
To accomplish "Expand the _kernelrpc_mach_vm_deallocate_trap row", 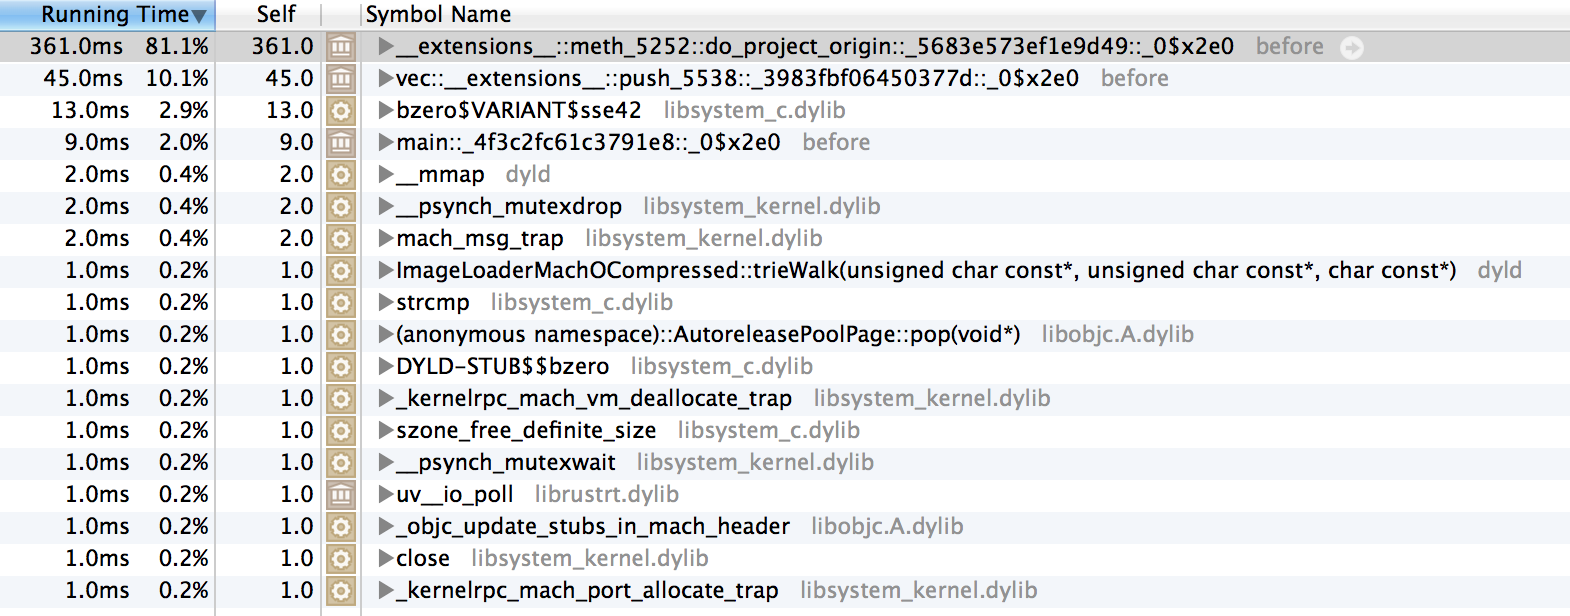I will tap(385, 398).
